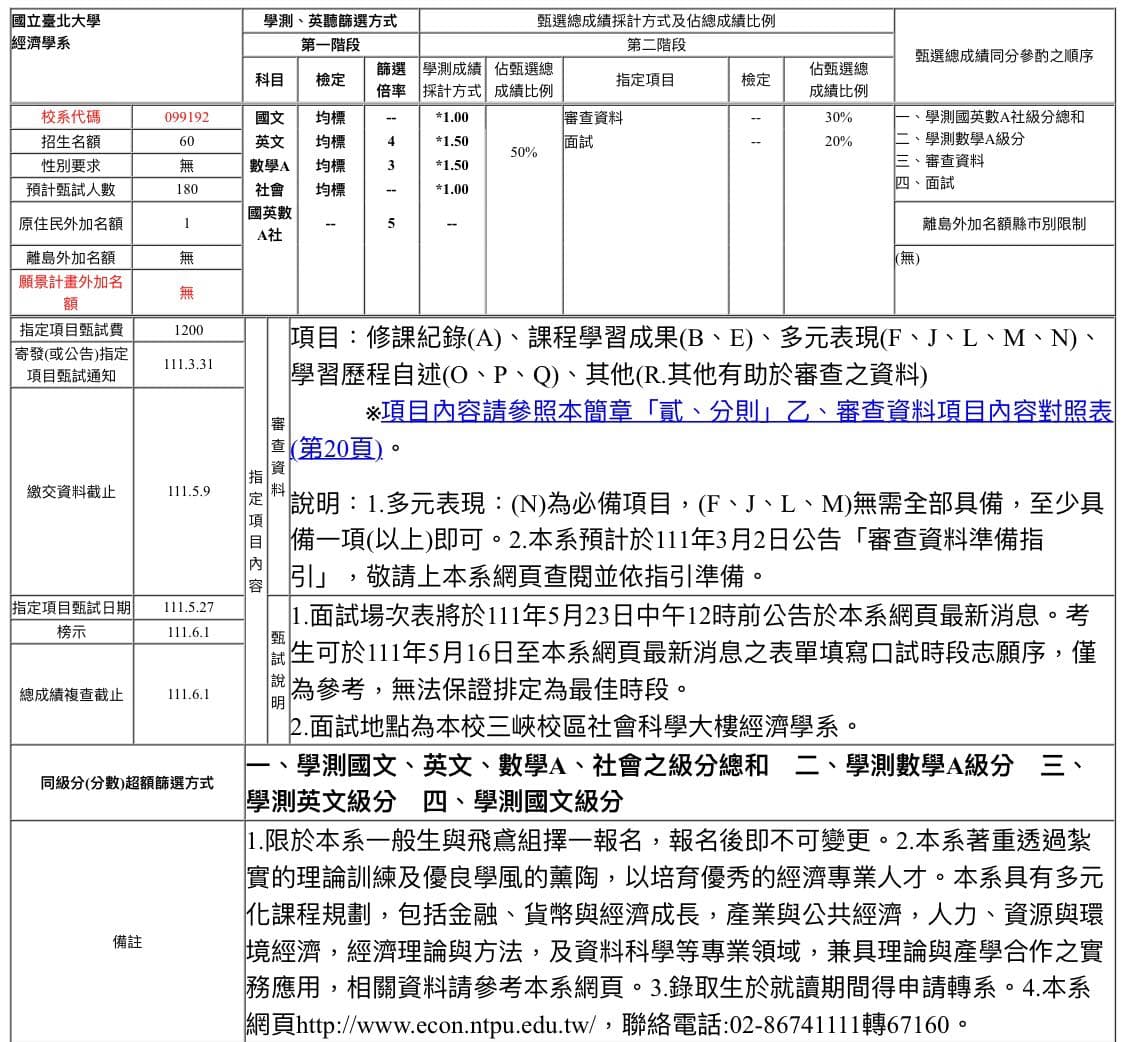Click the 繳交資料截止 date 111.5.9
Image resolution: width=1125 pixels, height=1042 pixels.
(x=189, y=492)
